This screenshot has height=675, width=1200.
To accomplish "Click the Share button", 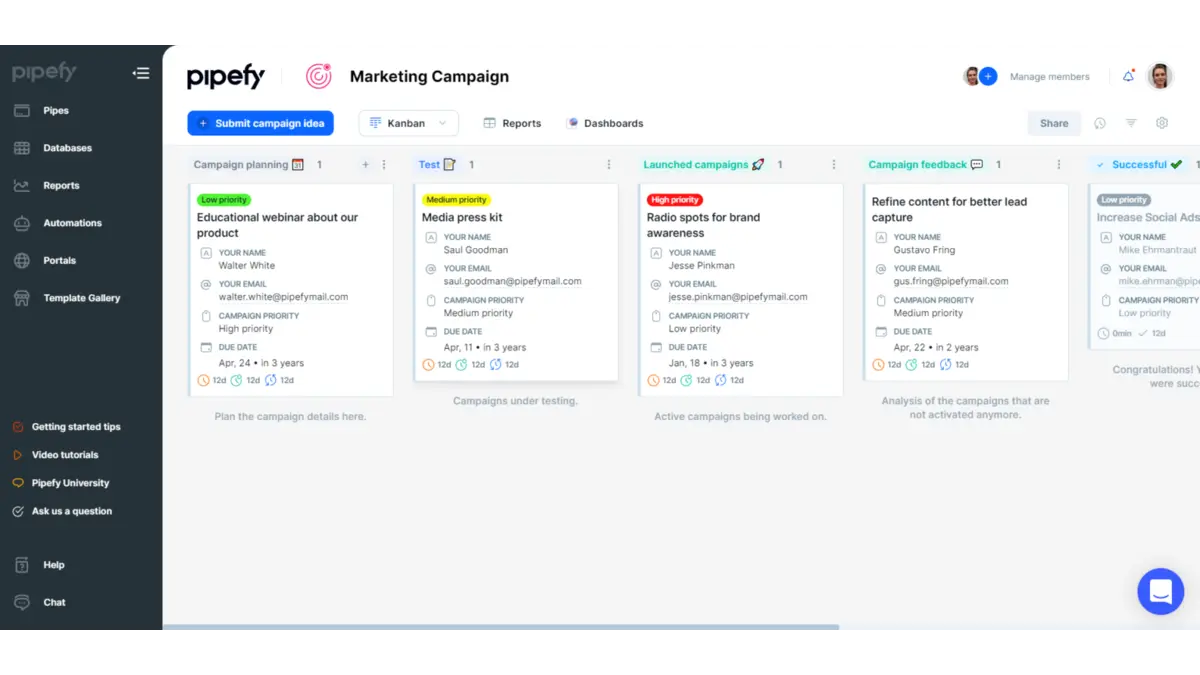I will click(1054, 123).
